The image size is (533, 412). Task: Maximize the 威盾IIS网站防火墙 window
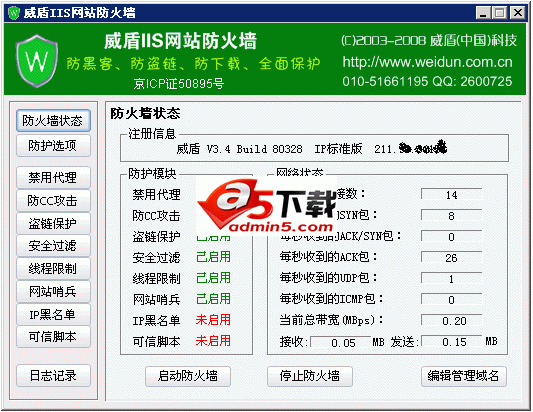[x=499, y=13]
